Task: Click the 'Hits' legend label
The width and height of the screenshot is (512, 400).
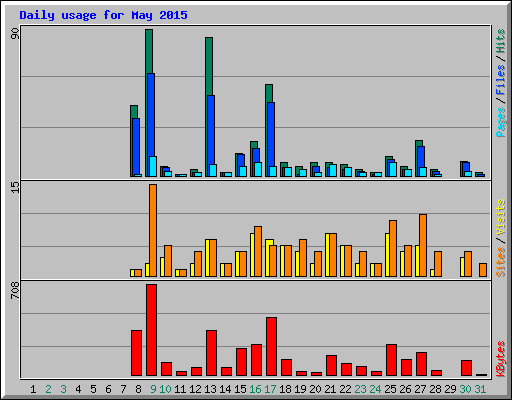Action: point(501,41)
